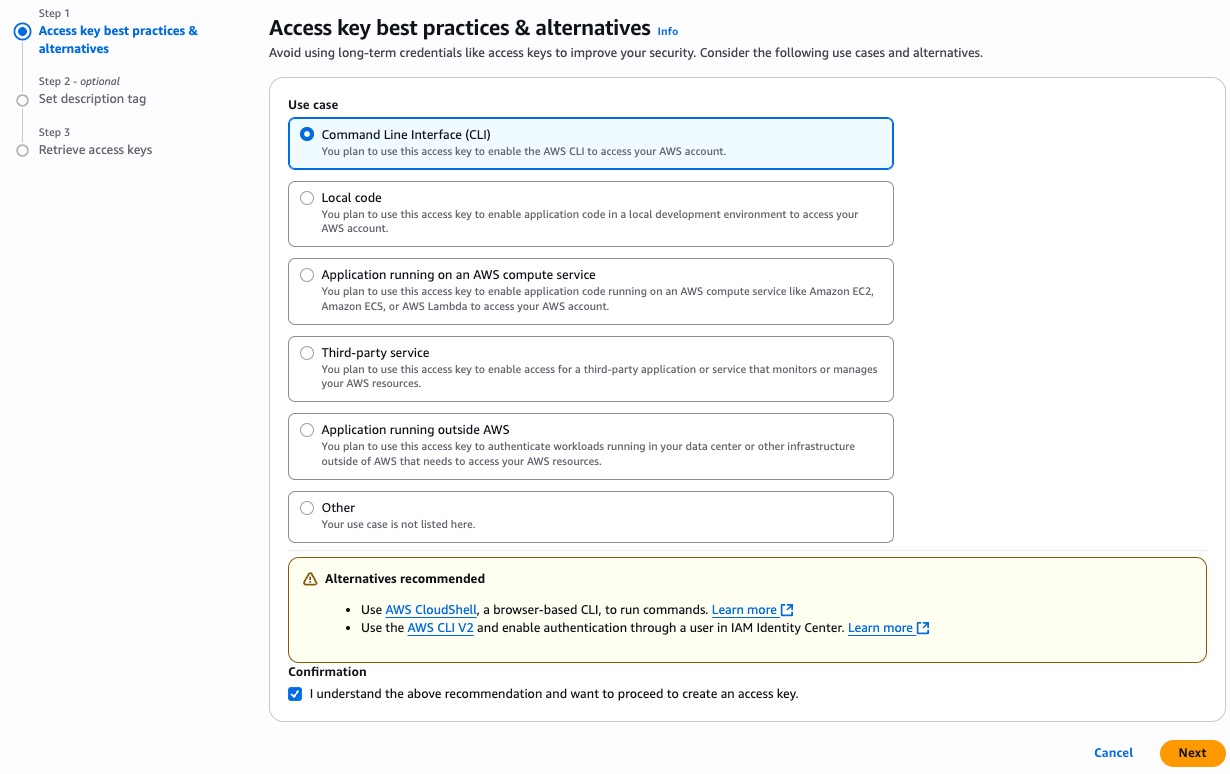This screenshot has width=1230, height=774.
Task: Open the external link icon after CloudShell Learn more
Action: pos(787,609)
